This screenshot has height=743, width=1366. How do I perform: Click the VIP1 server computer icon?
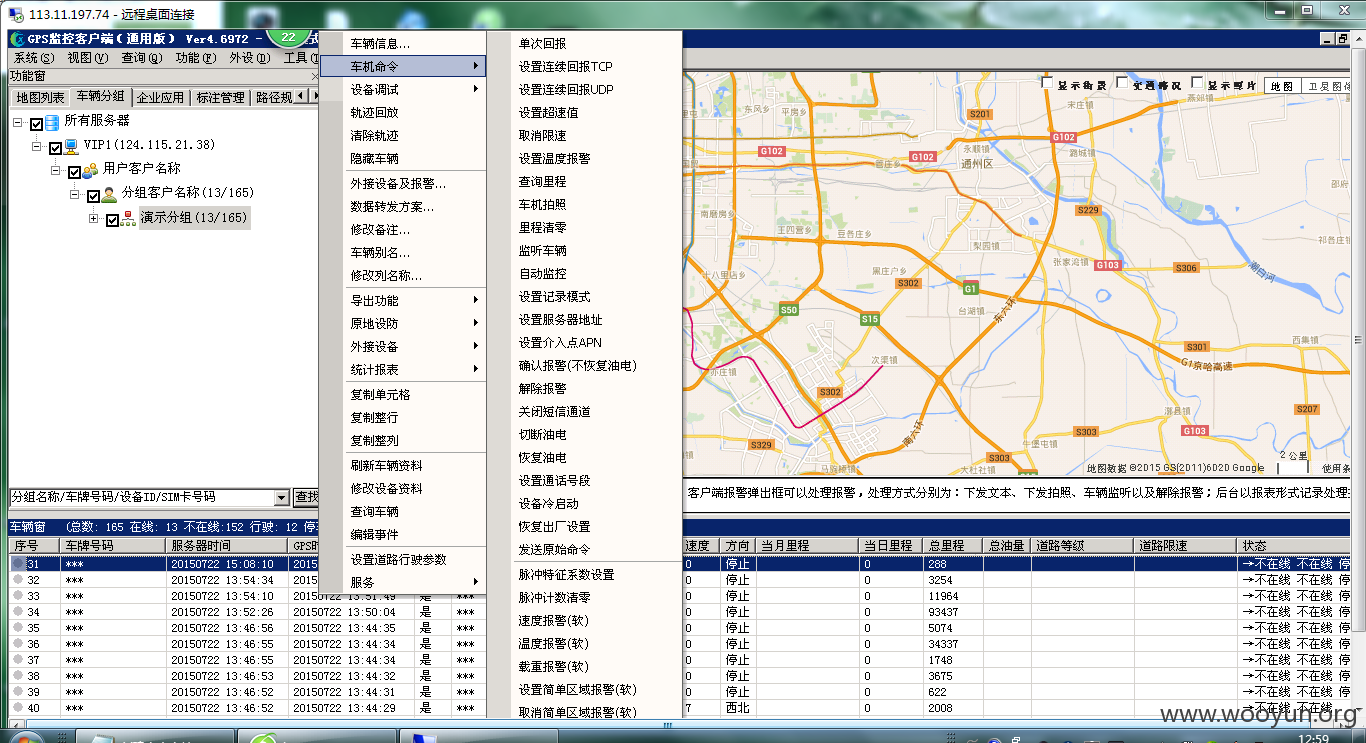point(71,146)
